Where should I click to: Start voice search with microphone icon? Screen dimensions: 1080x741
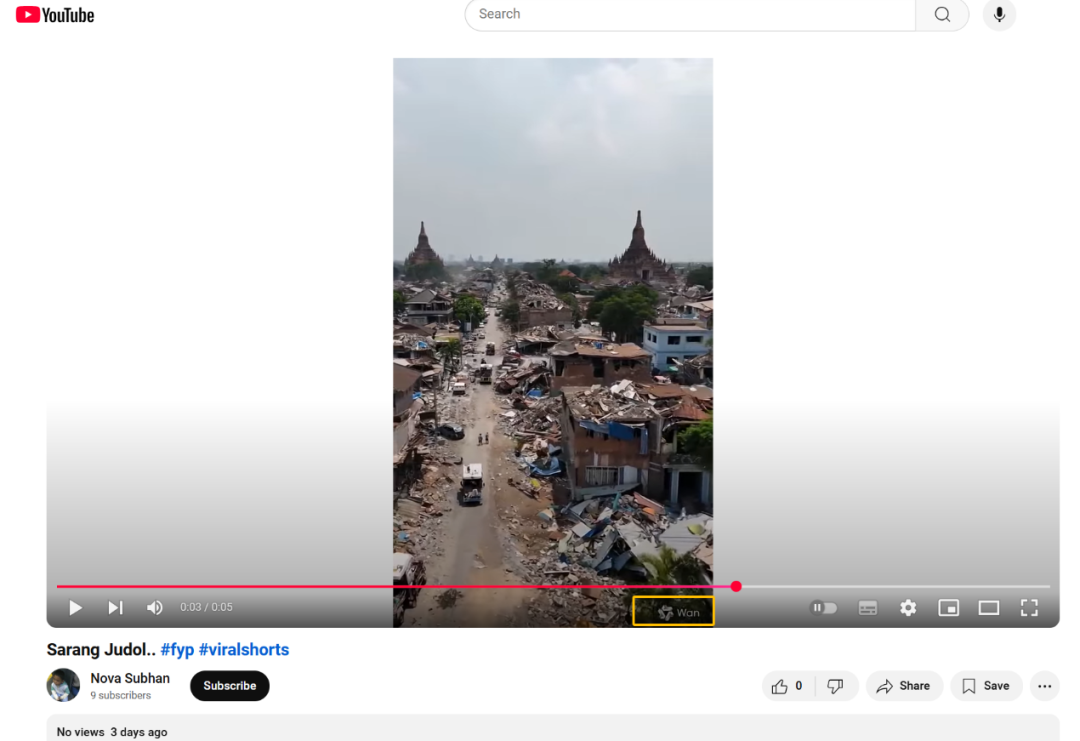pos(999,15)
